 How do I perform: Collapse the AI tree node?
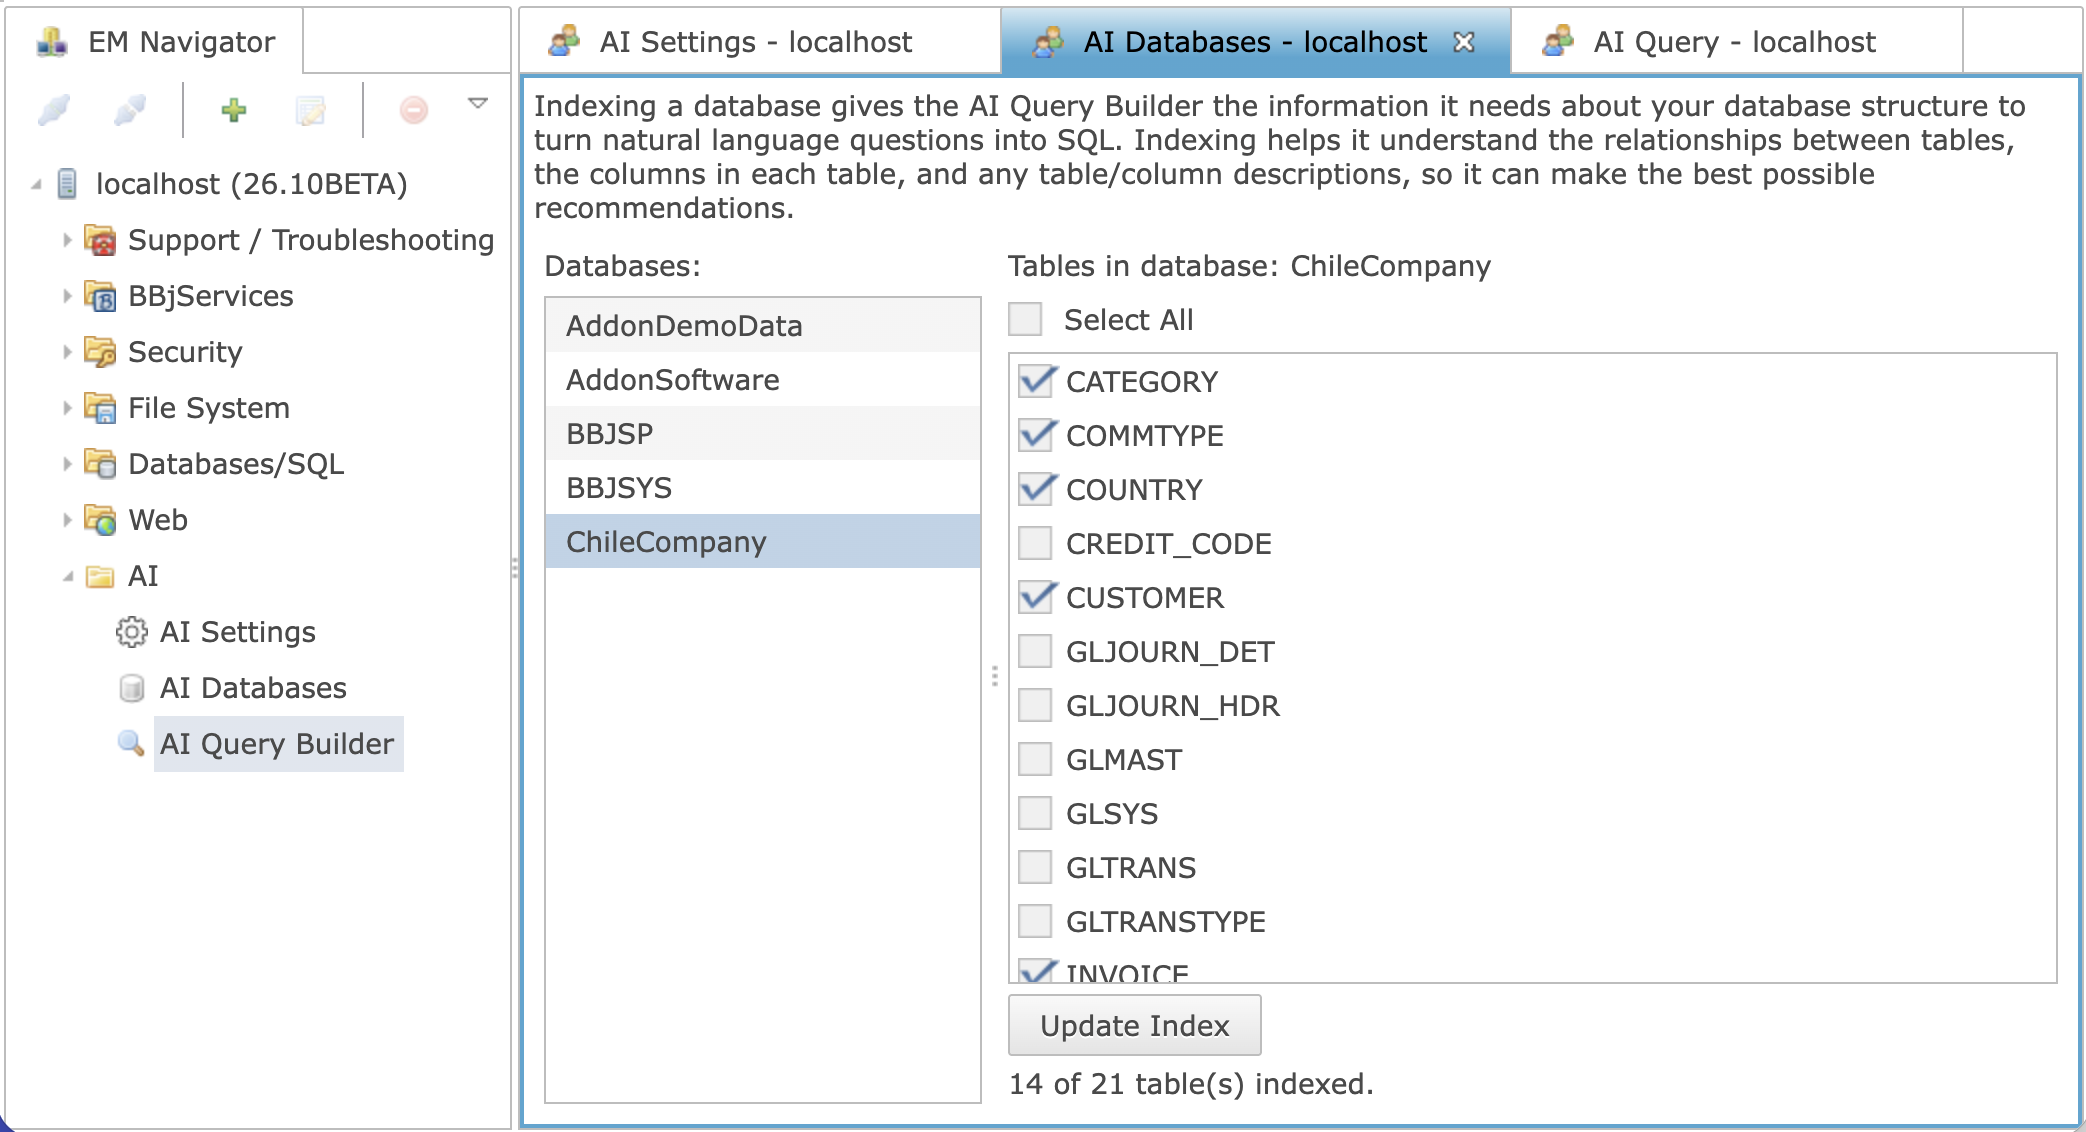tap(67, 576)
